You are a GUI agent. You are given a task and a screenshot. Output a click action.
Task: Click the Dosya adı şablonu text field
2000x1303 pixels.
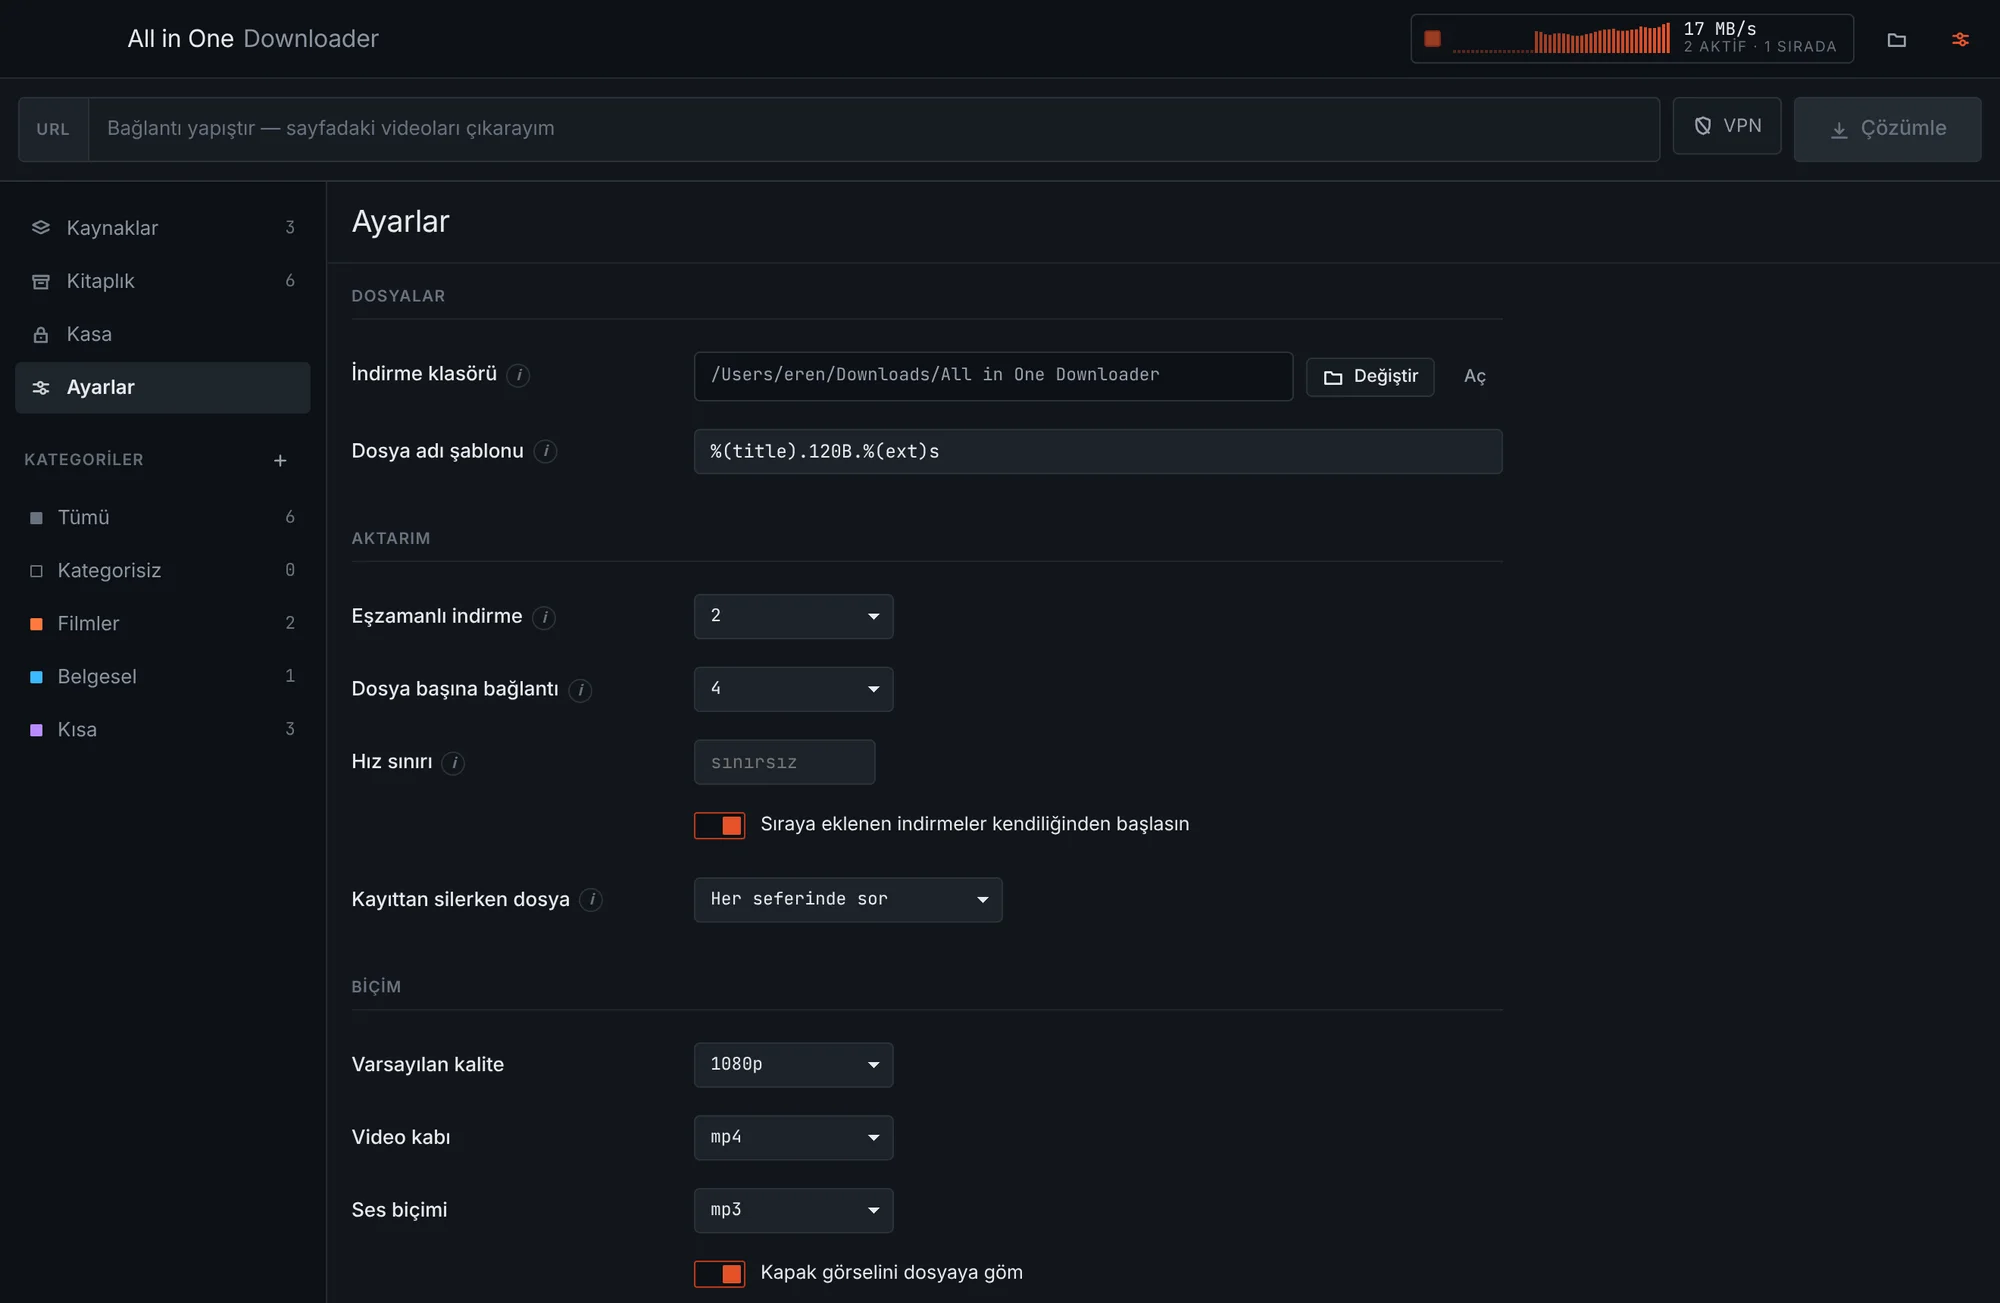(1098, 452)
